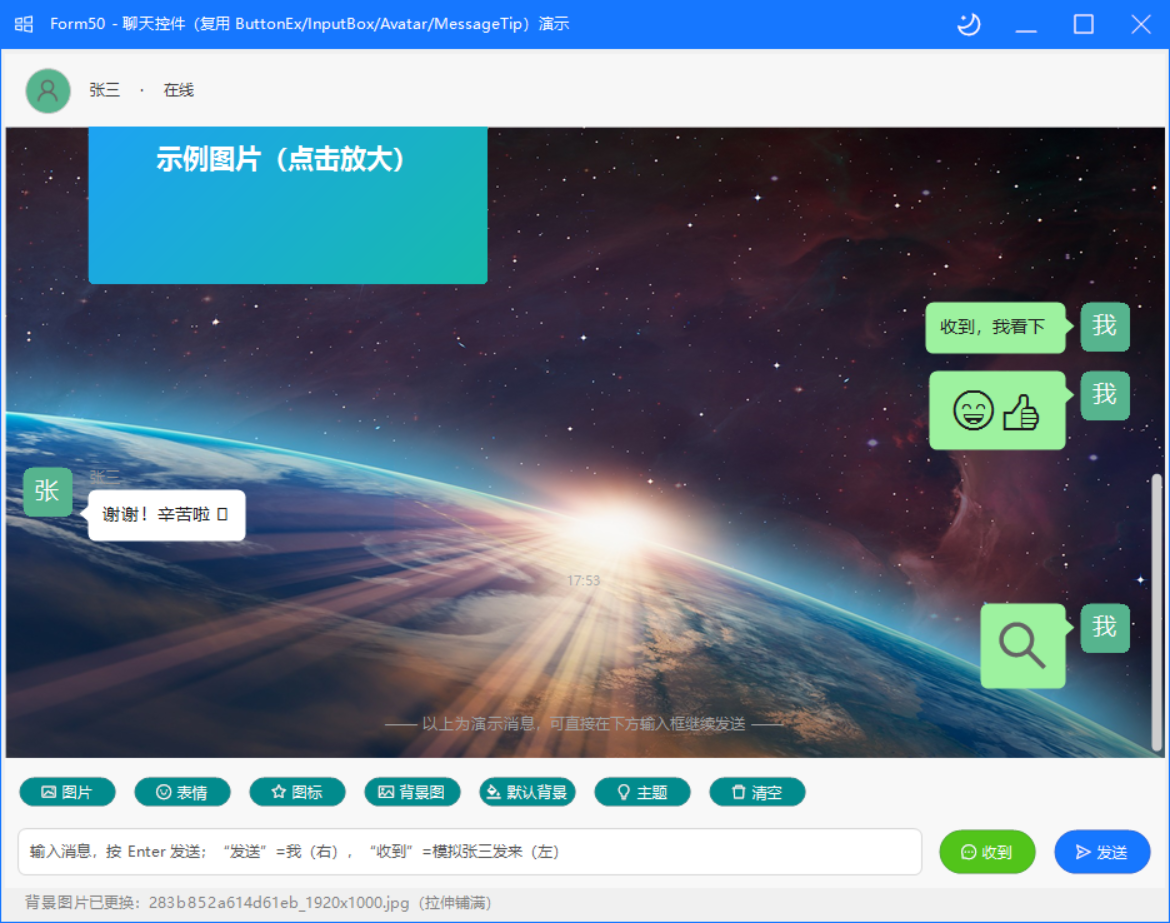The width and height of the screenshot is (1170, 923).
Task: Click the 张 avatar beside 谢谢！辛苦啦
Action: pyautogui.click(x=48, y=492)
